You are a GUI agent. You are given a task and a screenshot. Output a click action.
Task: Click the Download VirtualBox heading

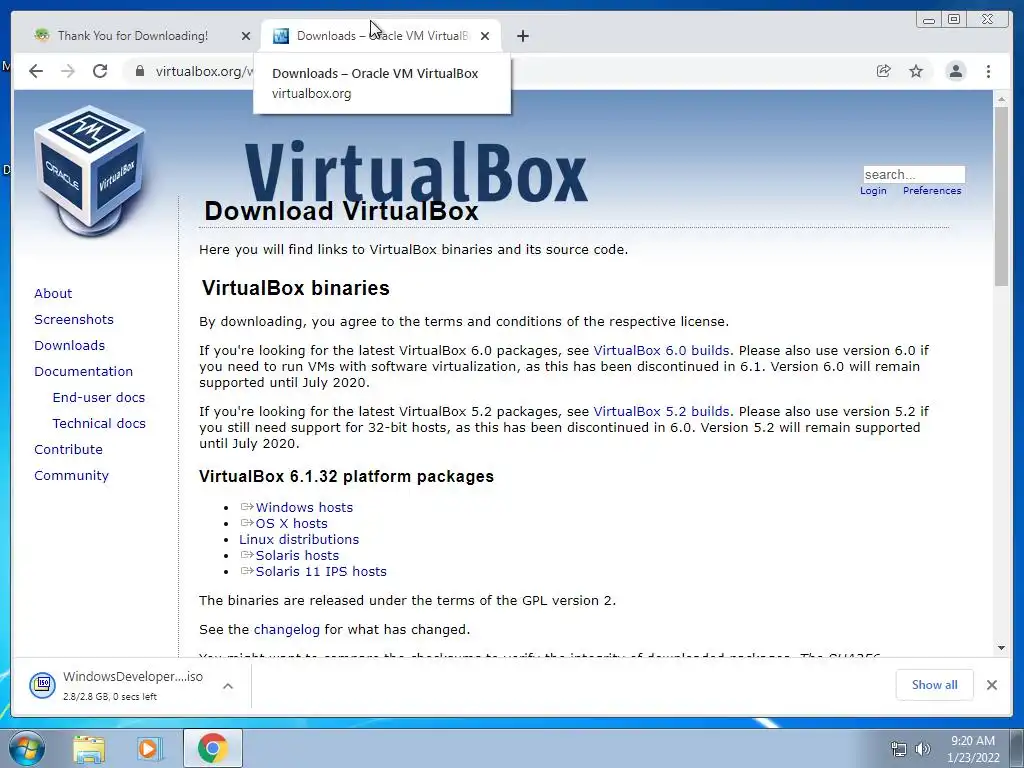tap(341, 212)
